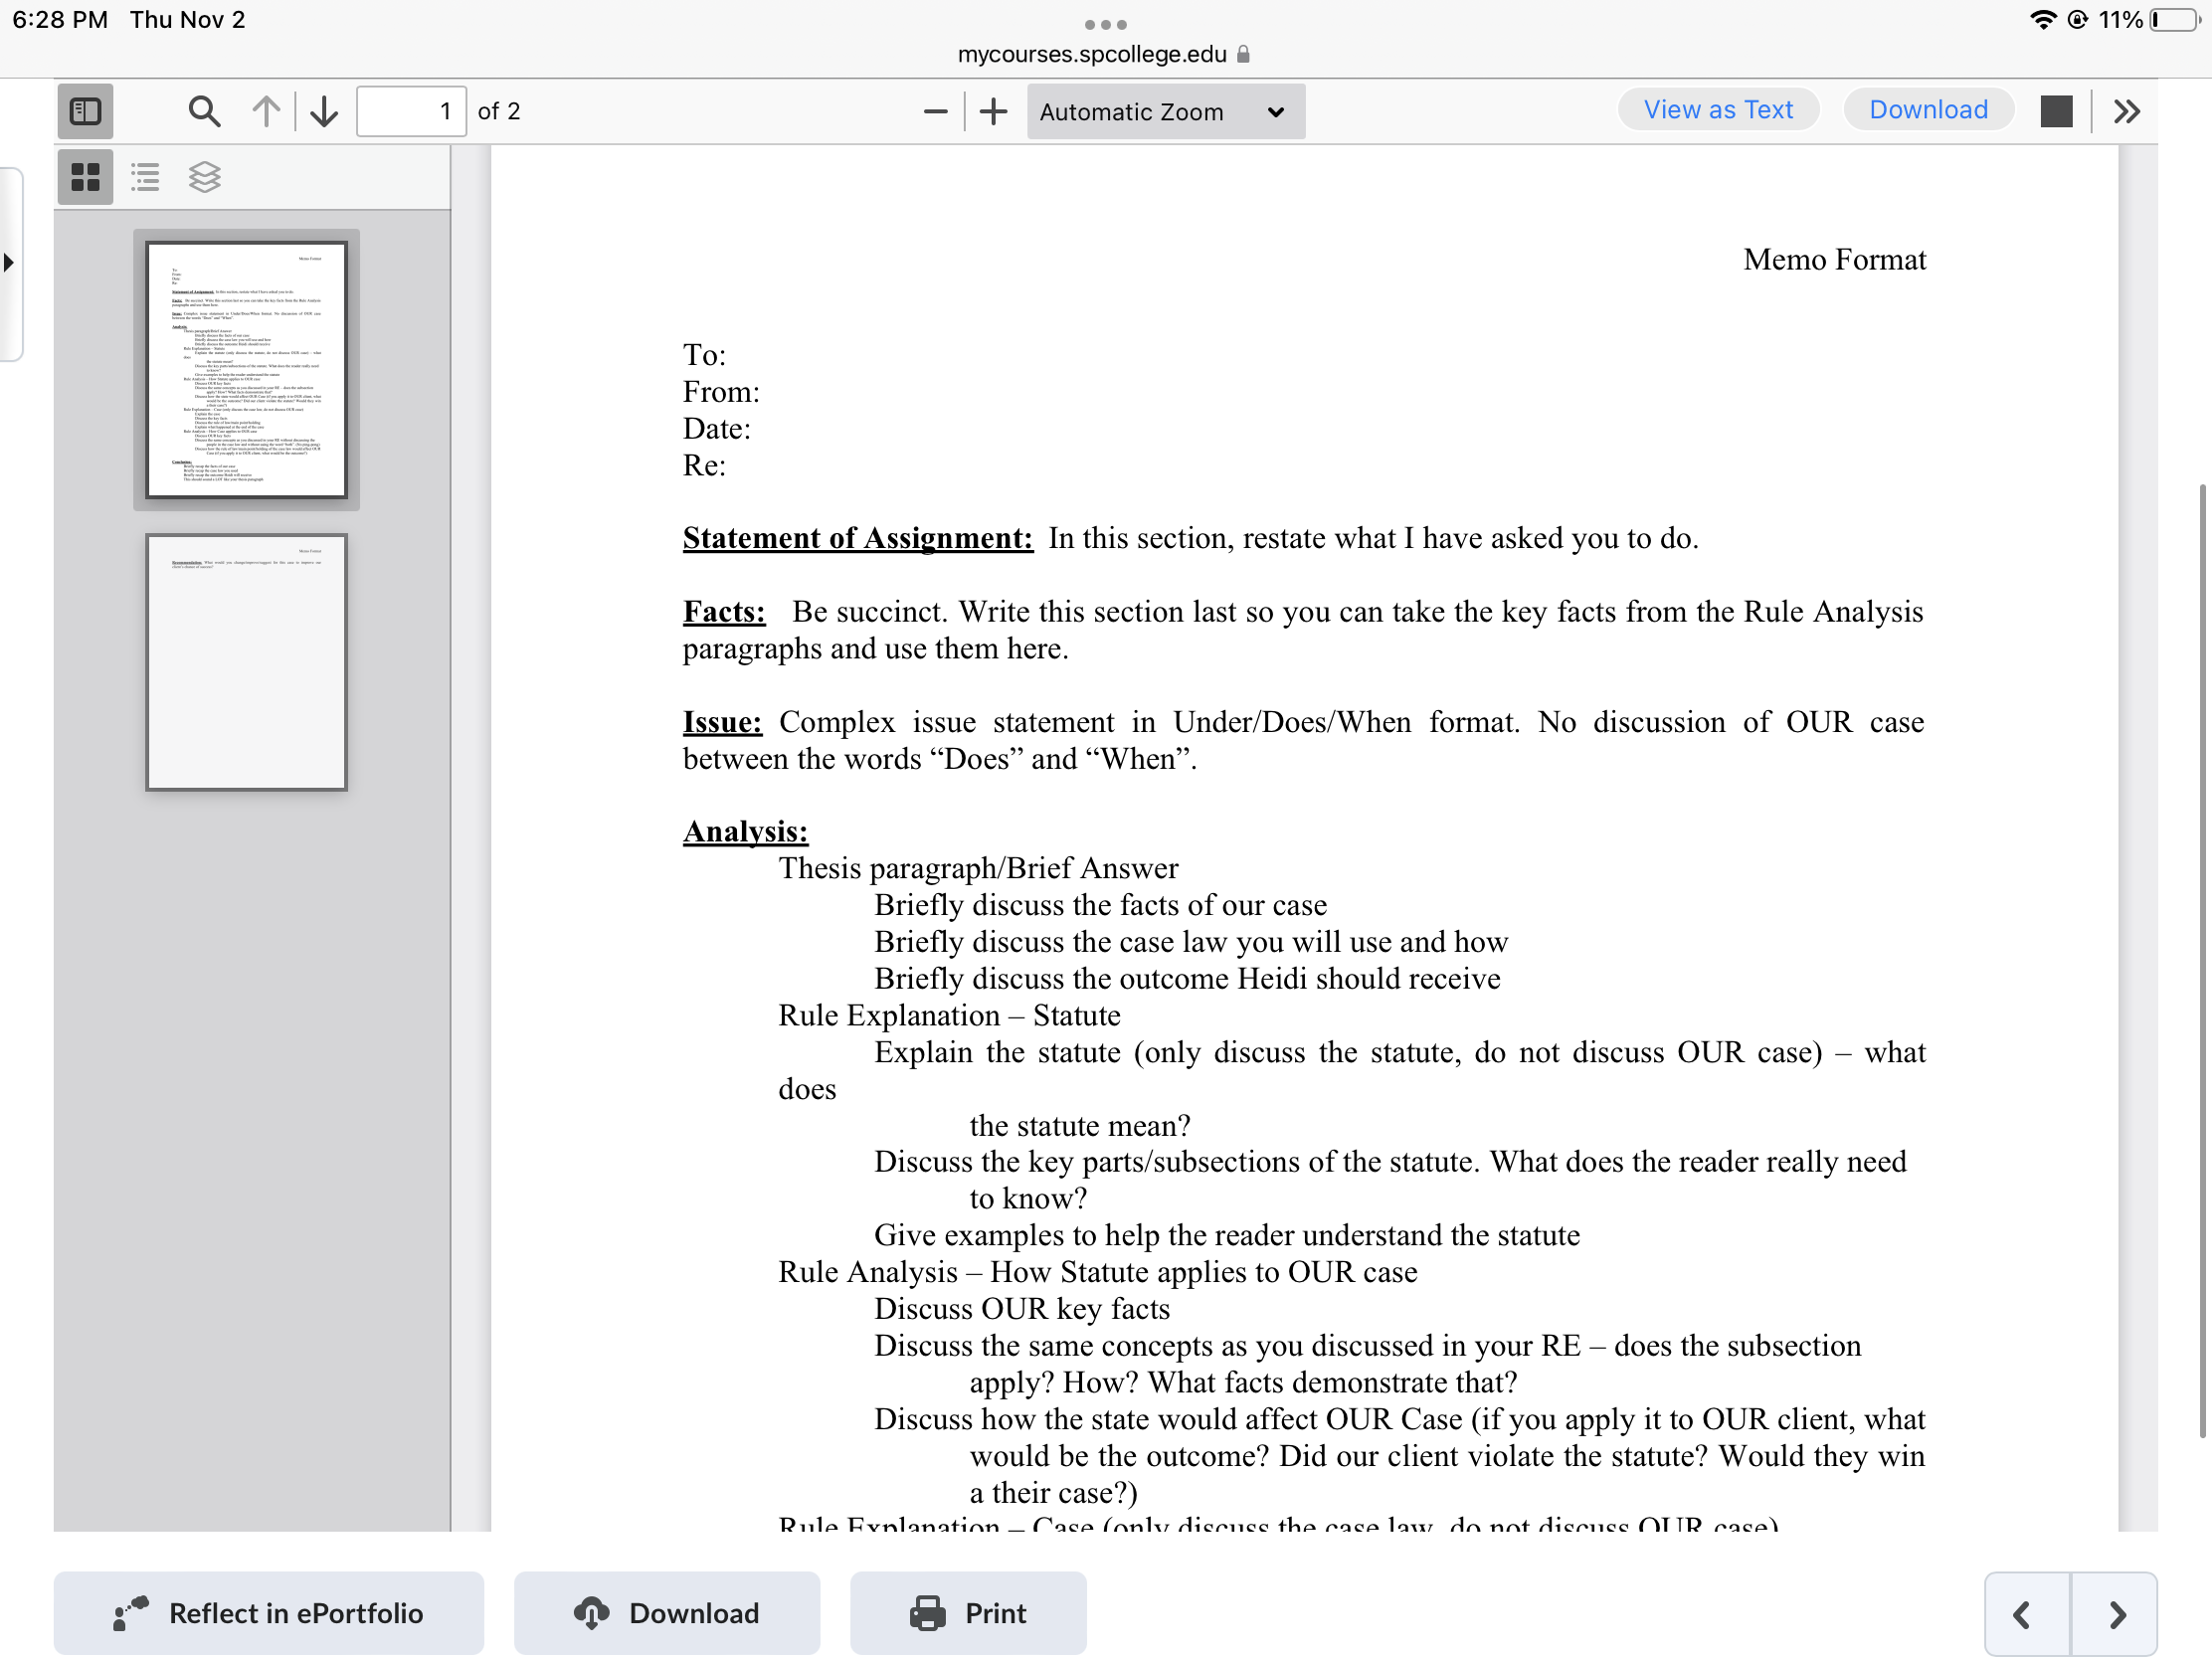Screen dimensions: 2212x1659
Task: Go to next page down arrow
Action: pyautogui.click(x=324, y=111)
